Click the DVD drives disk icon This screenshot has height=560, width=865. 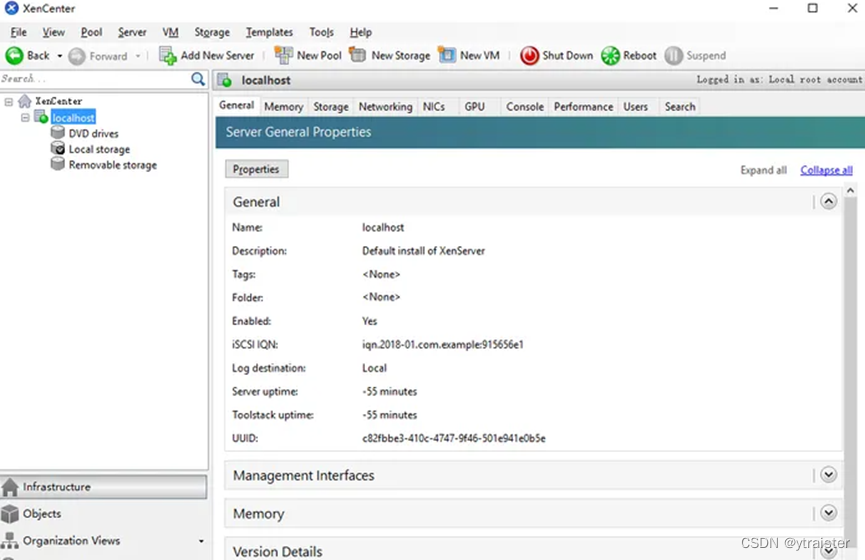(57, 132)
